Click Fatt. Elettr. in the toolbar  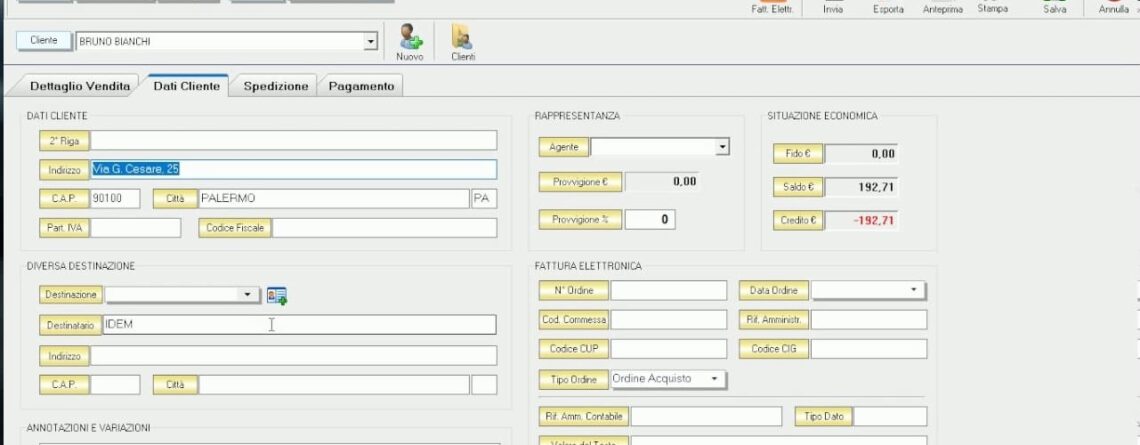[x=771, y=7]
